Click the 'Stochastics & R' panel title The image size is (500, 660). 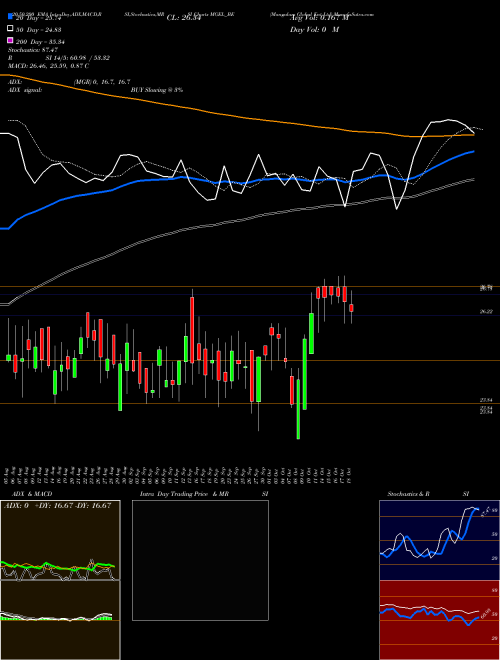coord(408,494)
